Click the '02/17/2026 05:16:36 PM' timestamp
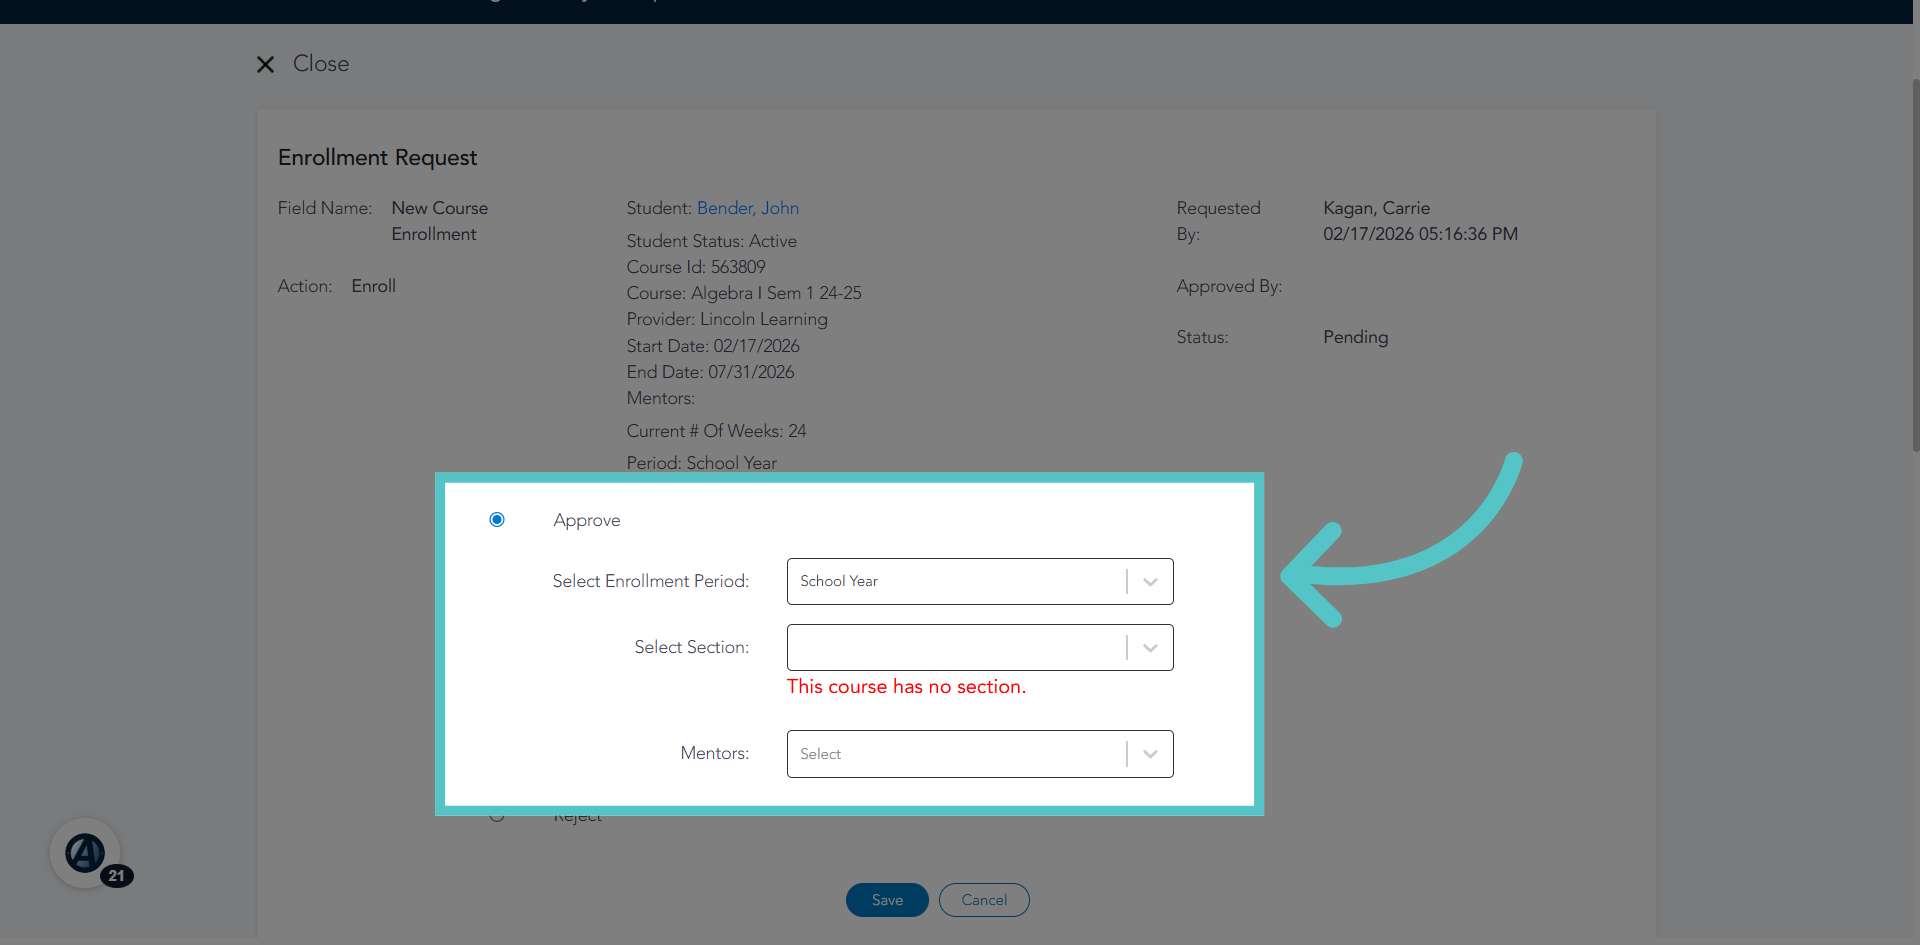The height and width of the screenshot is (945, 1920). coord(1420,234)
